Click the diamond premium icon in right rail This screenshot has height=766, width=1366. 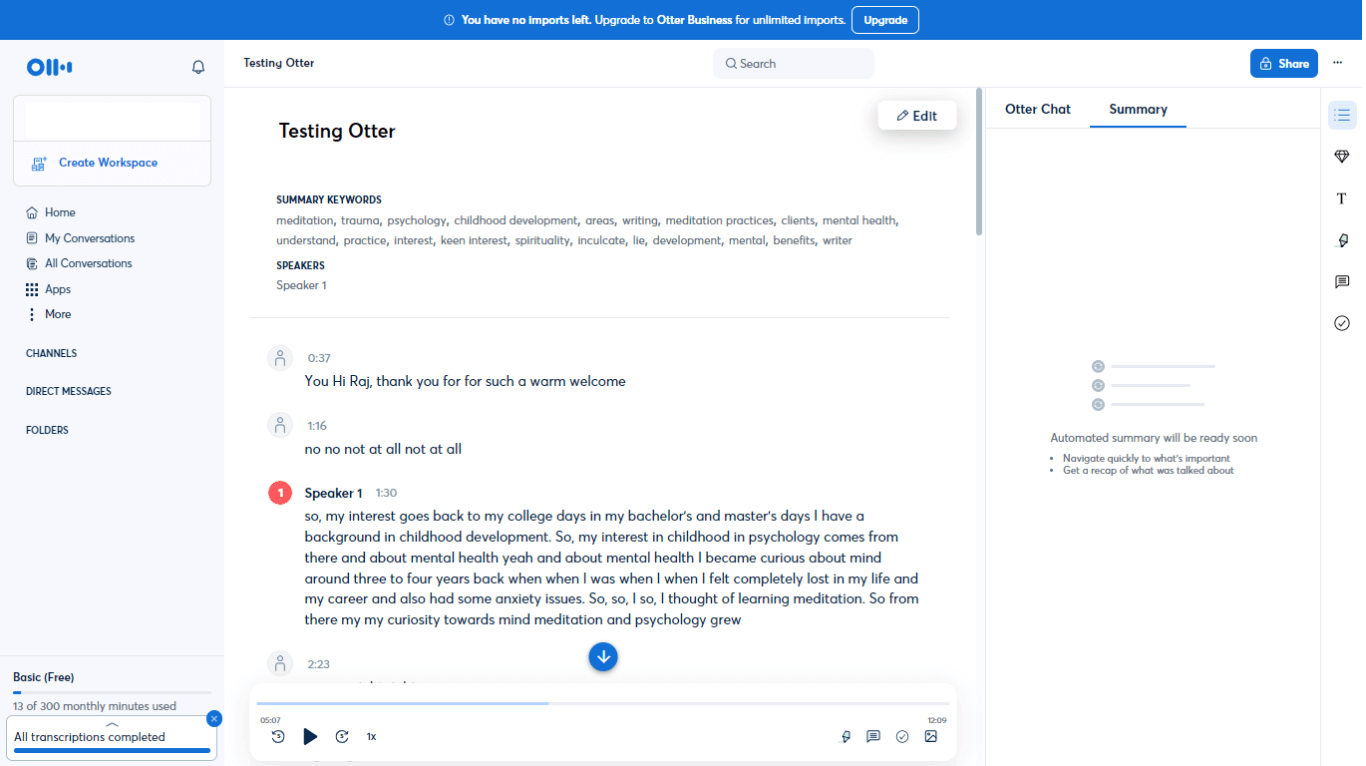[x=1342, y=157]
